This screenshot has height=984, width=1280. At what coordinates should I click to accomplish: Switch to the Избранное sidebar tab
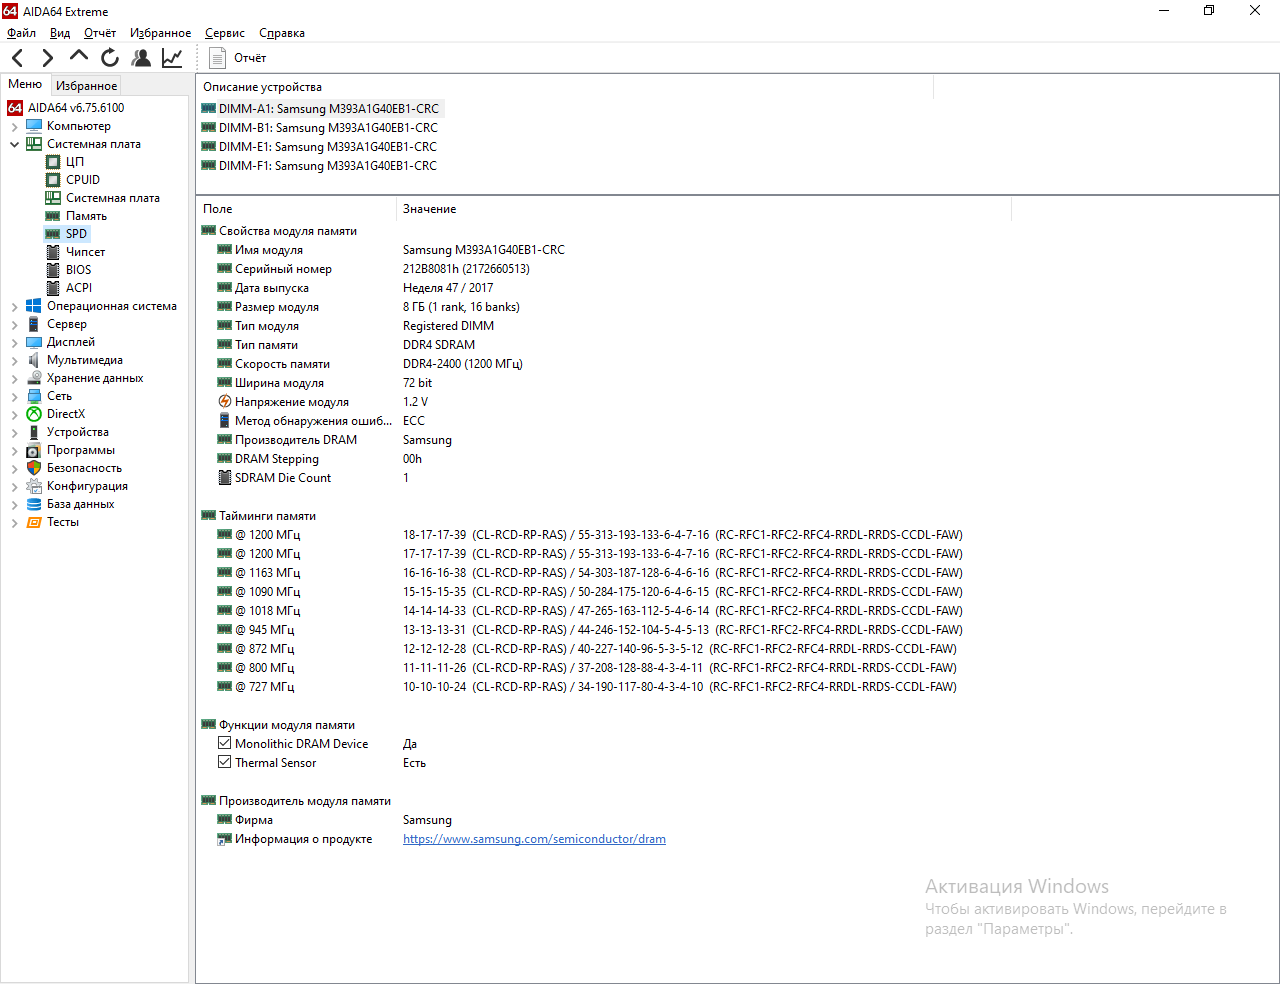pos(86,86)
